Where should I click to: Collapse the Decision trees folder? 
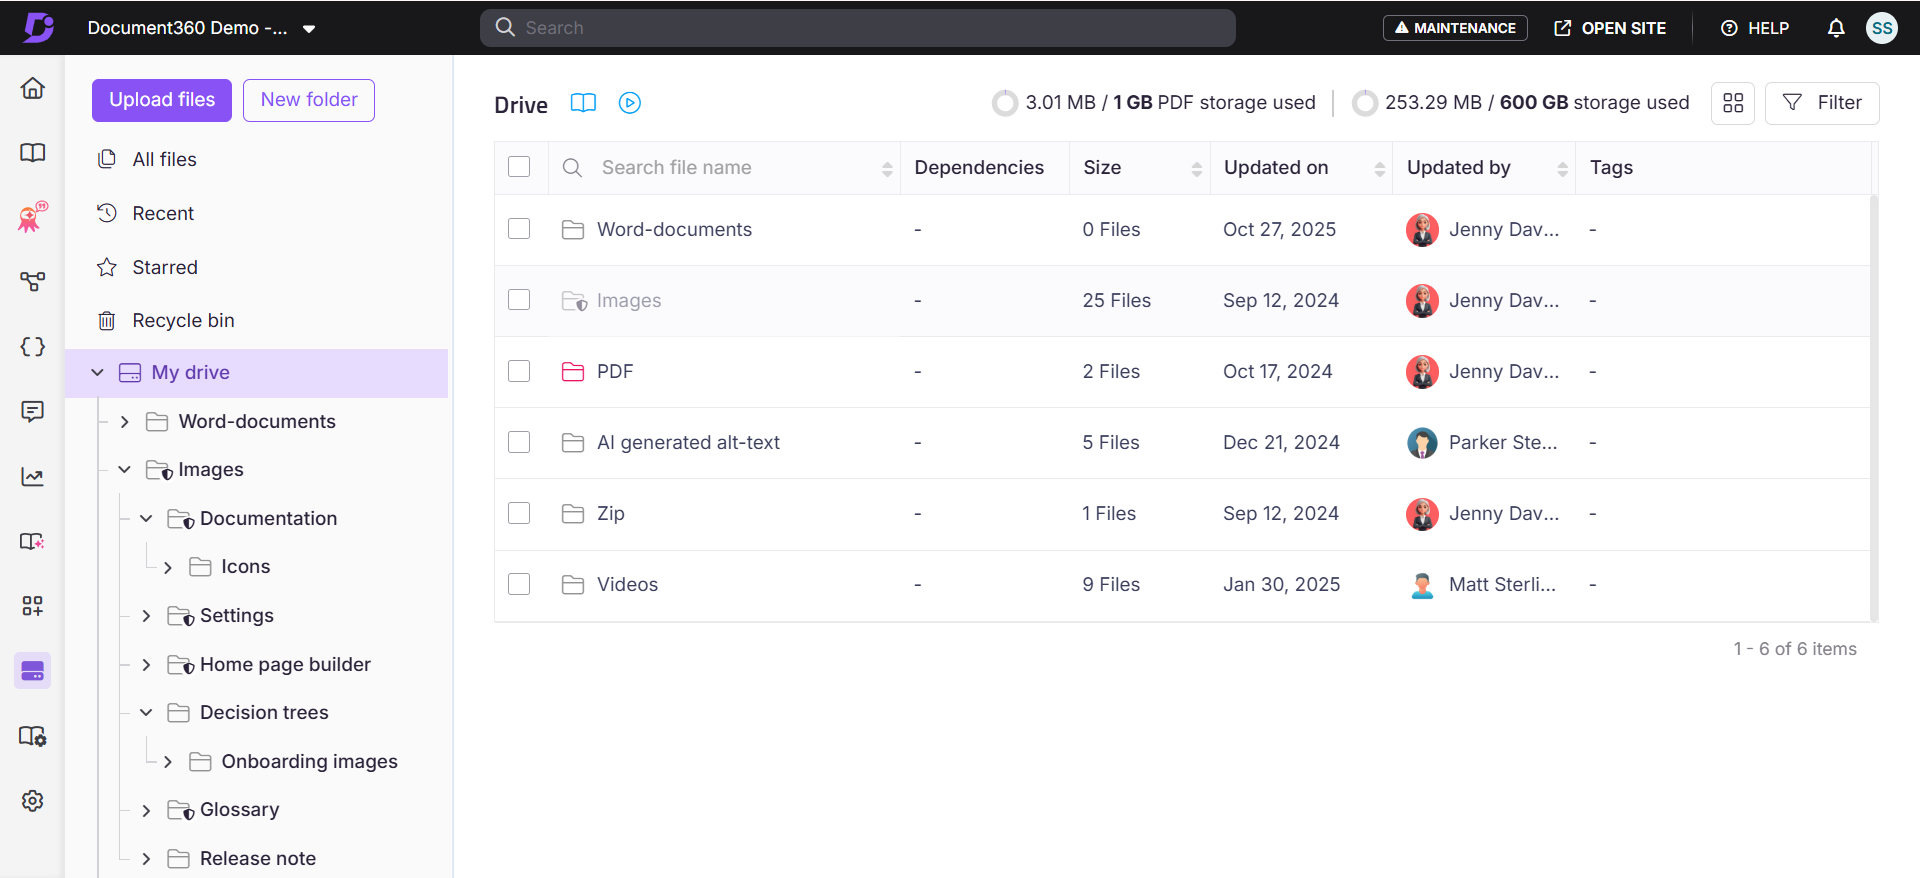[146, 713]
